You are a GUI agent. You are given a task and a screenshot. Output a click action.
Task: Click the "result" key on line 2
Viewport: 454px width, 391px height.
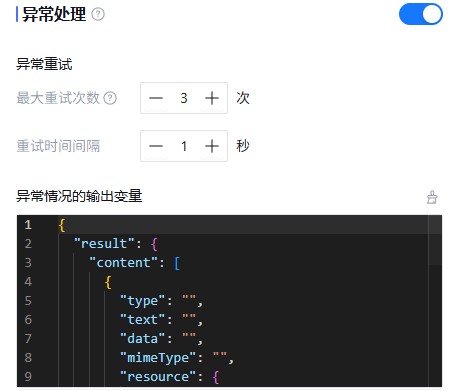point(104,244)
